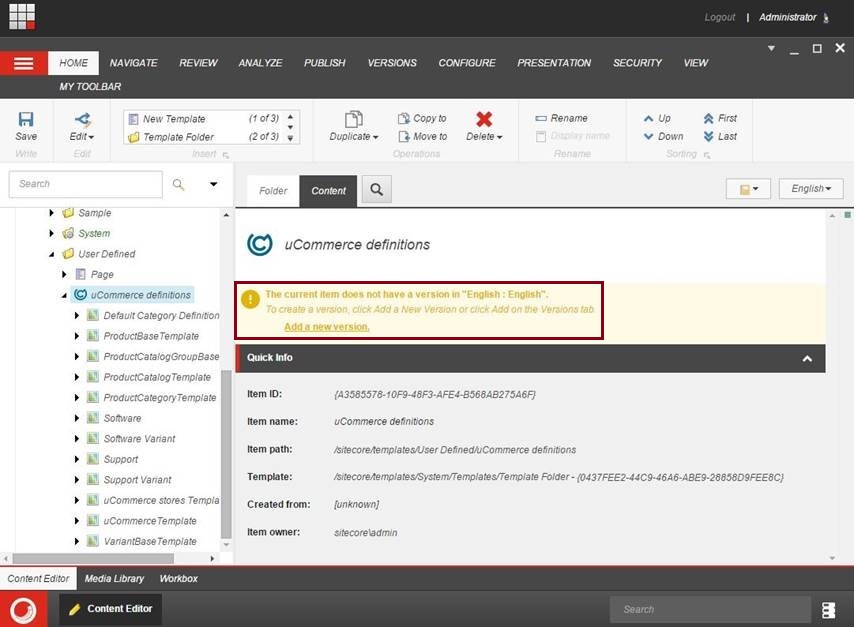Open the PUBLISH ribbon tab
Viewport: 854px width, 627px height.
(x=325, y=63)
